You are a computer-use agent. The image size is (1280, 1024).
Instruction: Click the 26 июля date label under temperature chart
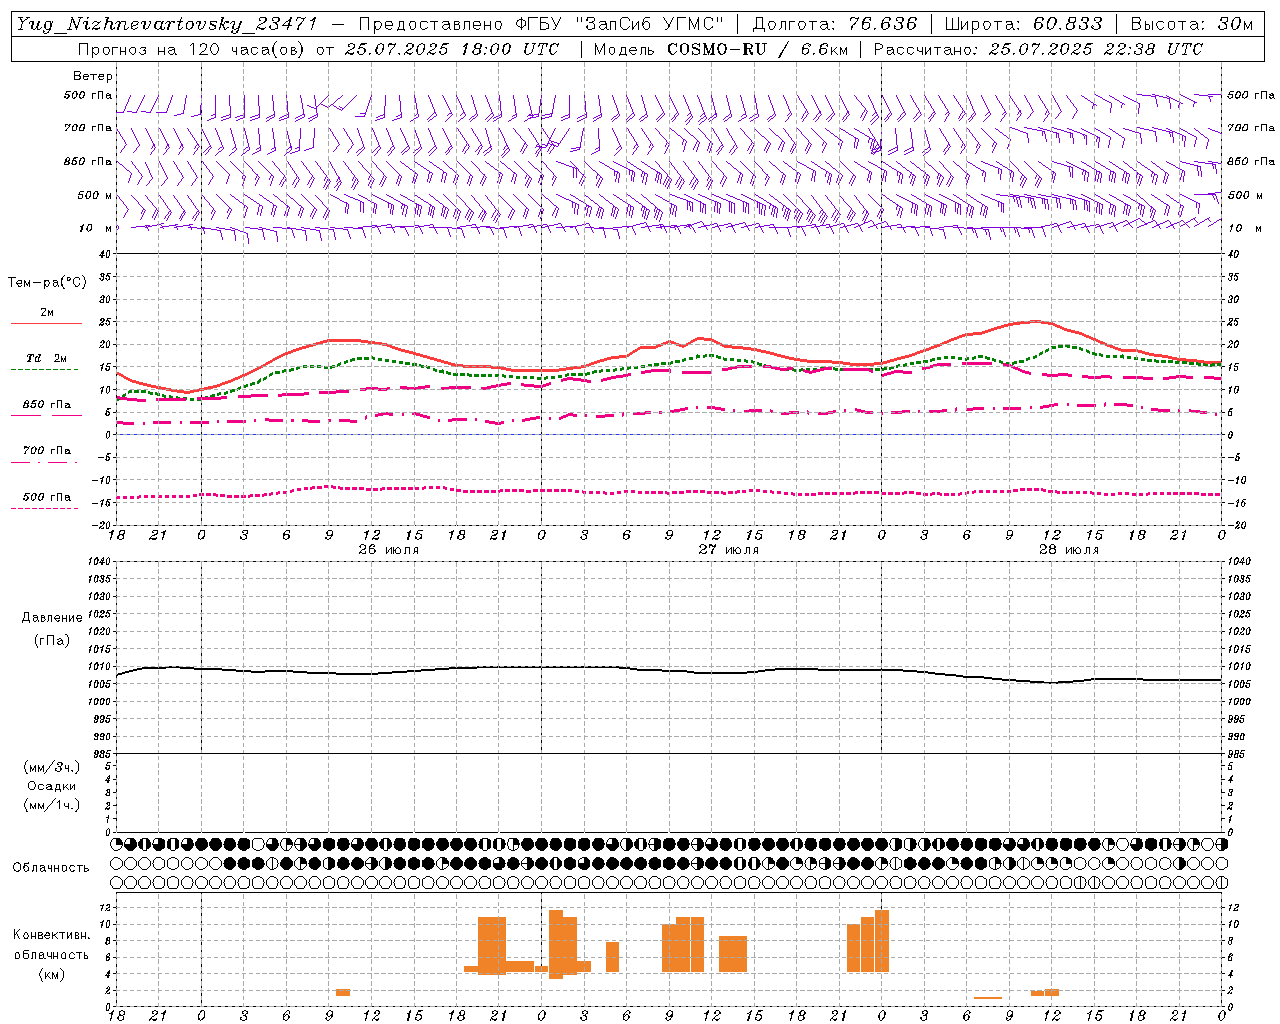[389, 550]
